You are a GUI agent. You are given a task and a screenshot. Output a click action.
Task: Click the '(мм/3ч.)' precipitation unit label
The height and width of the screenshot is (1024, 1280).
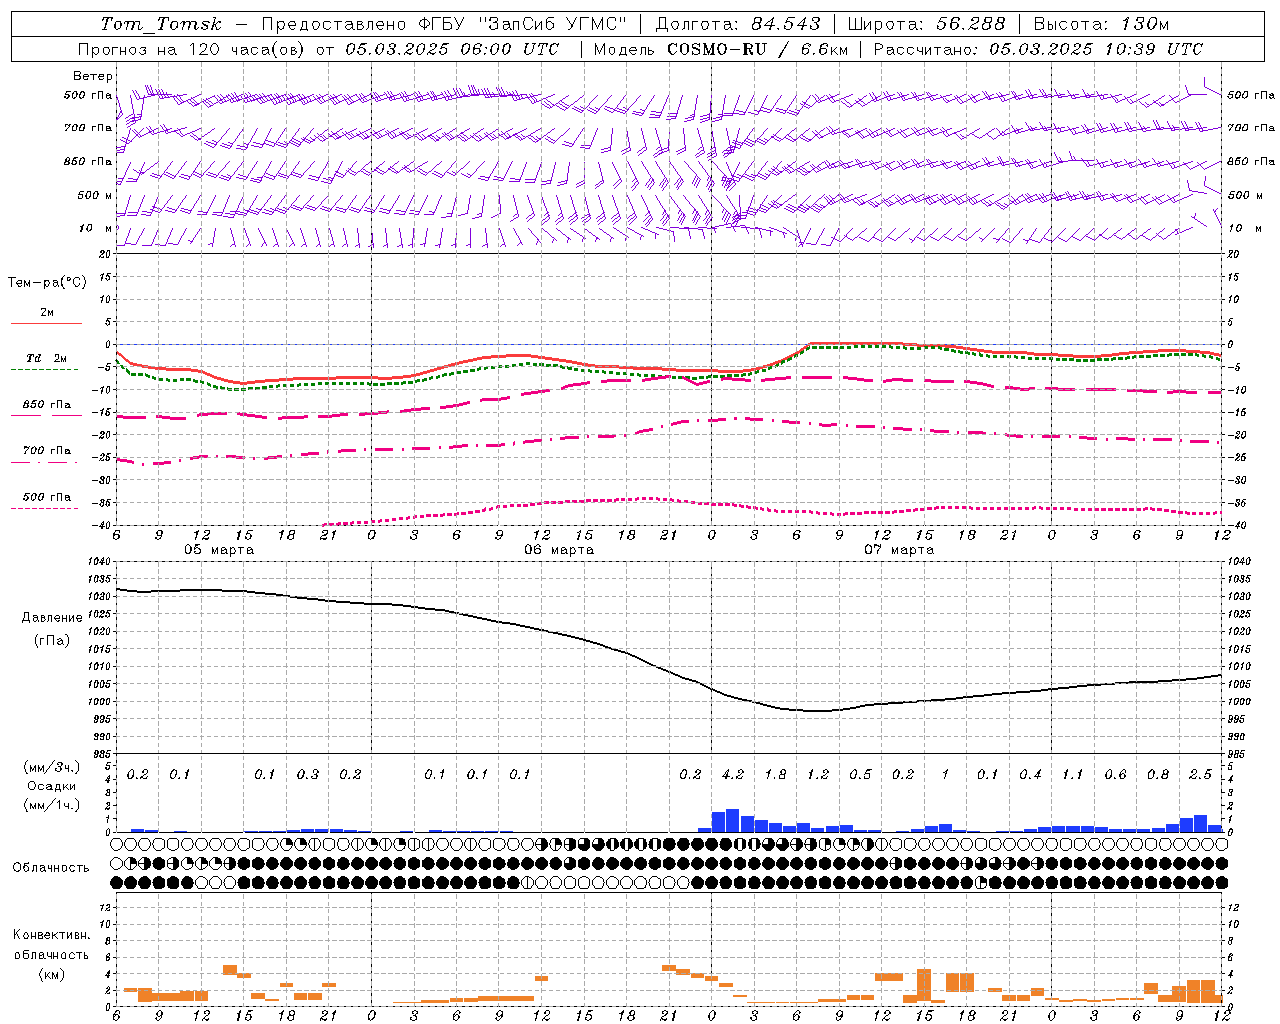point(51,767)
